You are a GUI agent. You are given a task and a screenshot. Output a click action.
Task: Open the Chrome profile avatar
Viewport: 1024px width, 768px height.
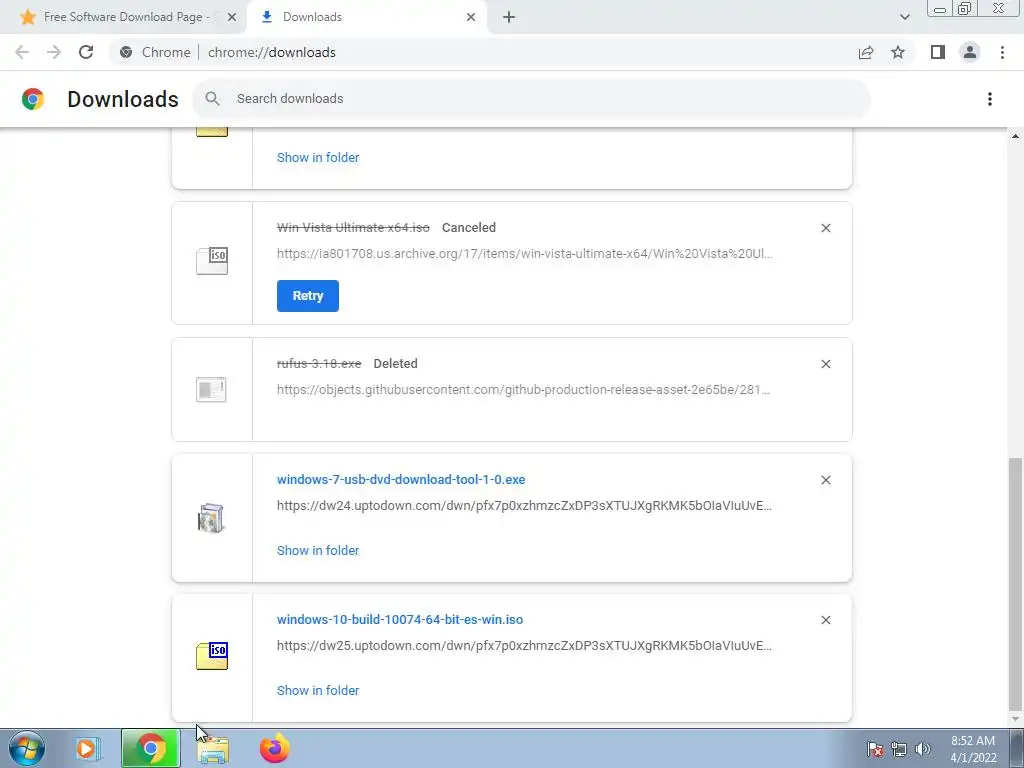point(970,52)
